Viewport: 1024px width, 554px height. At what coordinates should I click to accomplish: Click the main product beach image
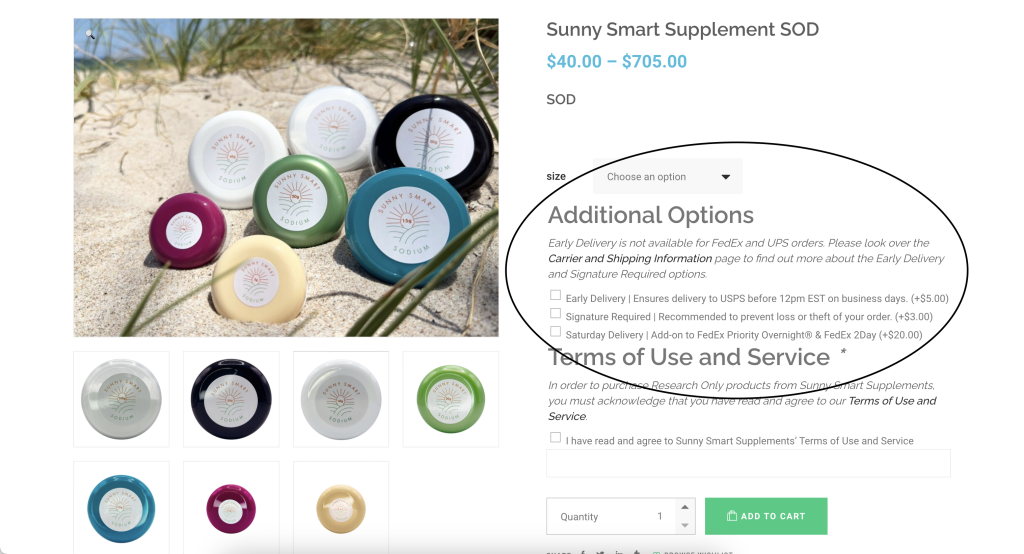pos(286,178)
